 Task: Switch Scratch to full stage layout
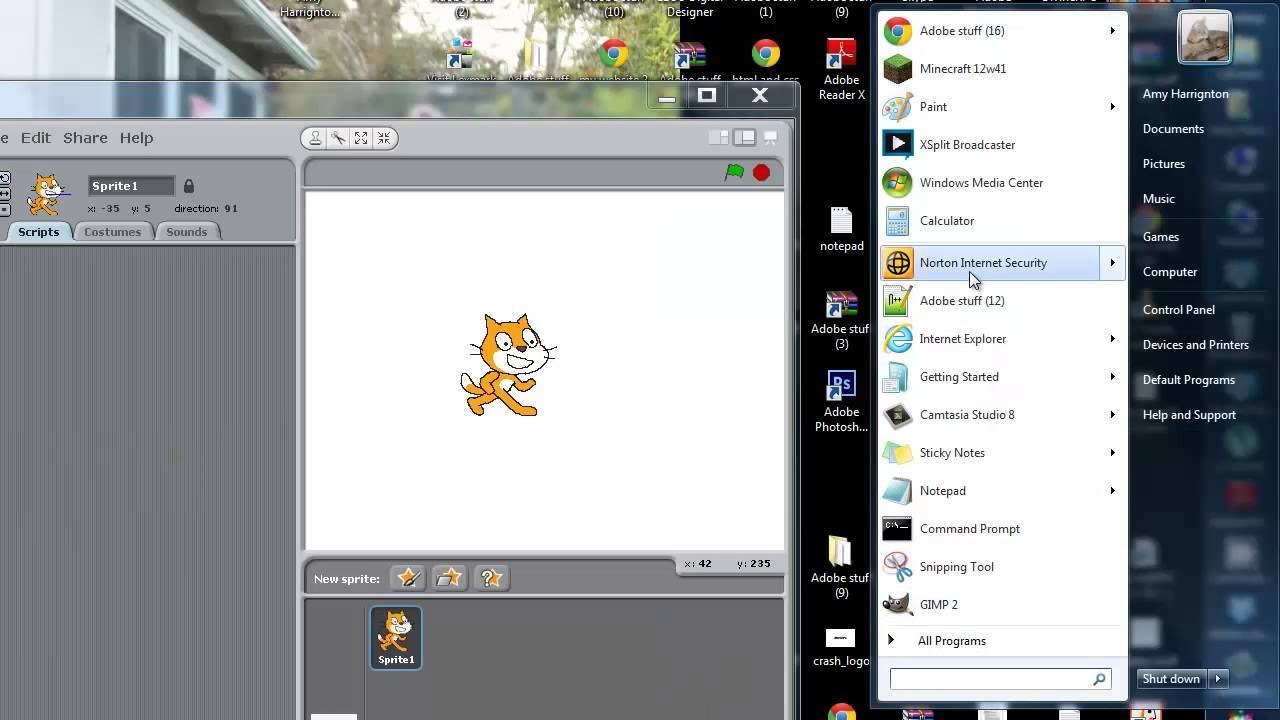tap(744, 138)
